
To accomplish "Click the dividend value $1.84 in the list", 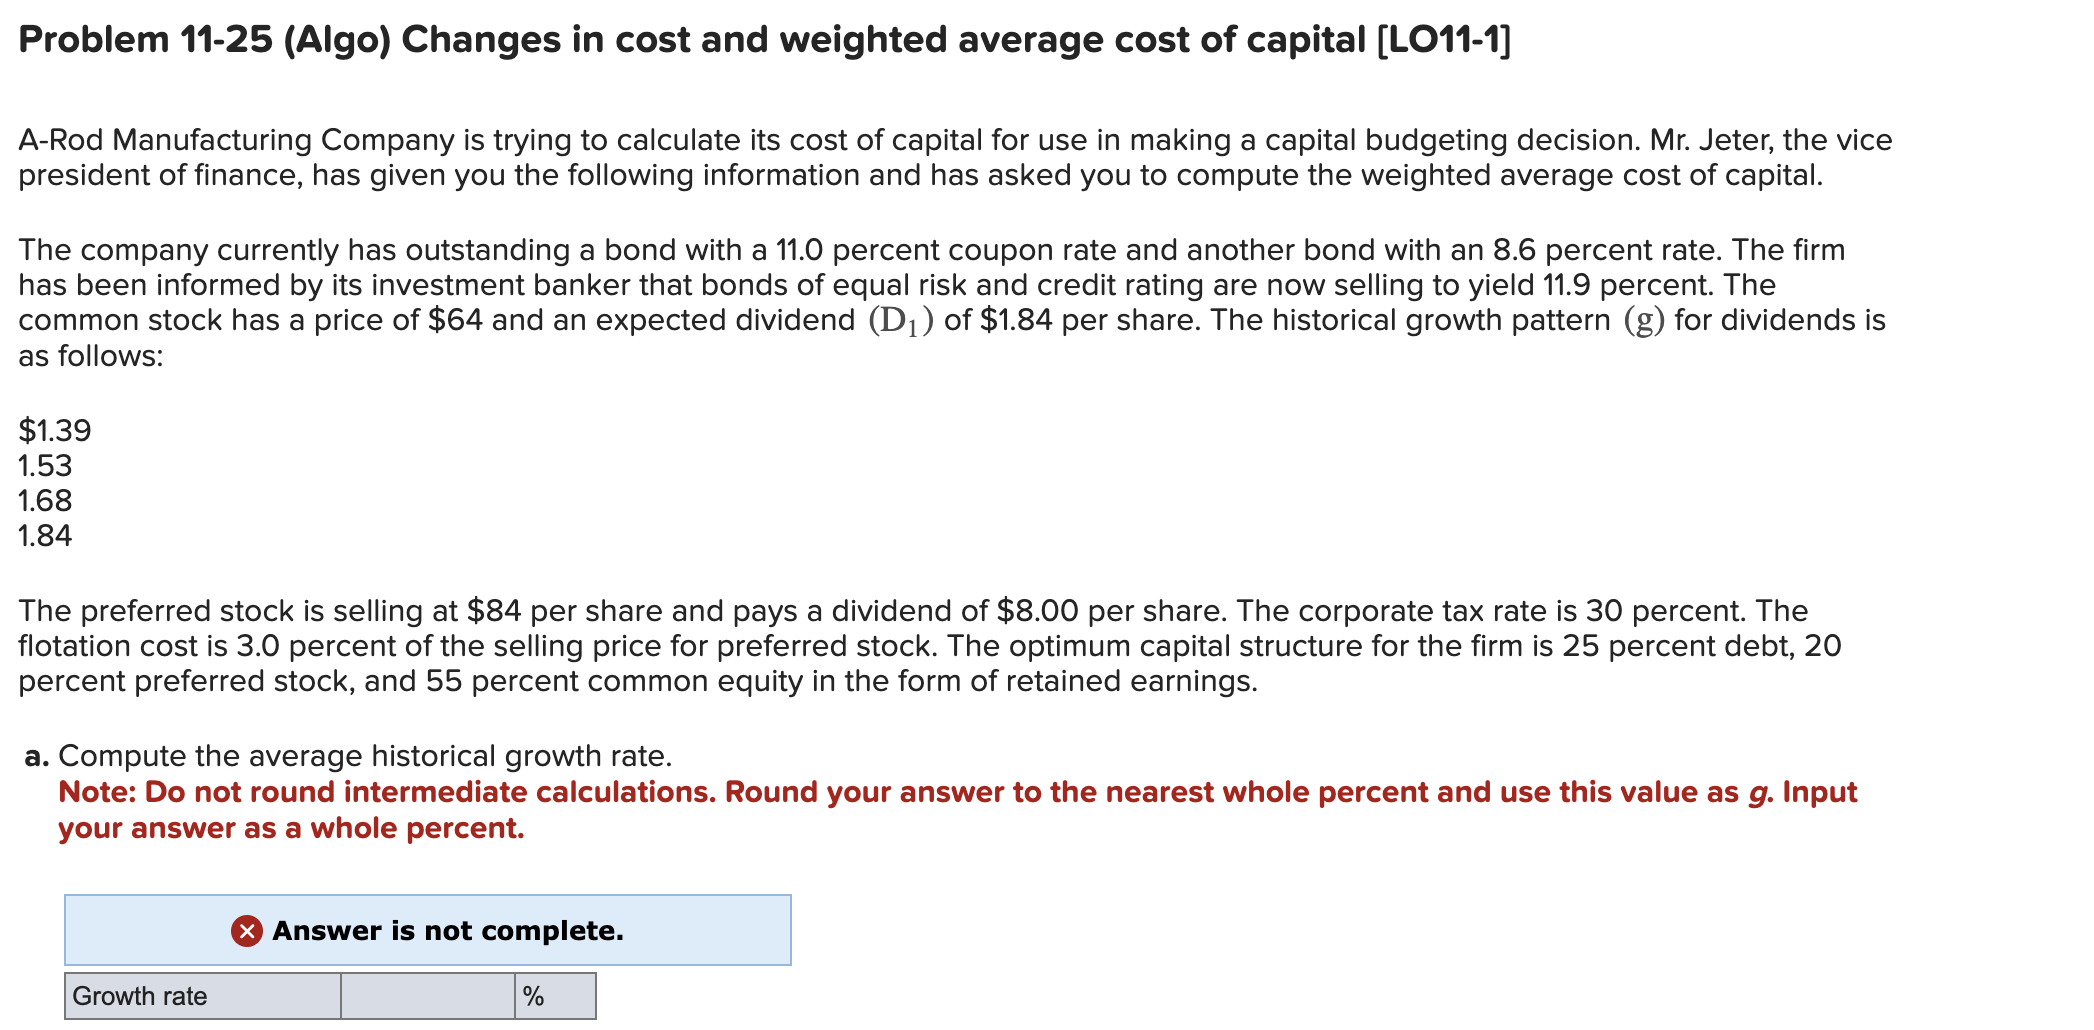I will pos(44,536).
